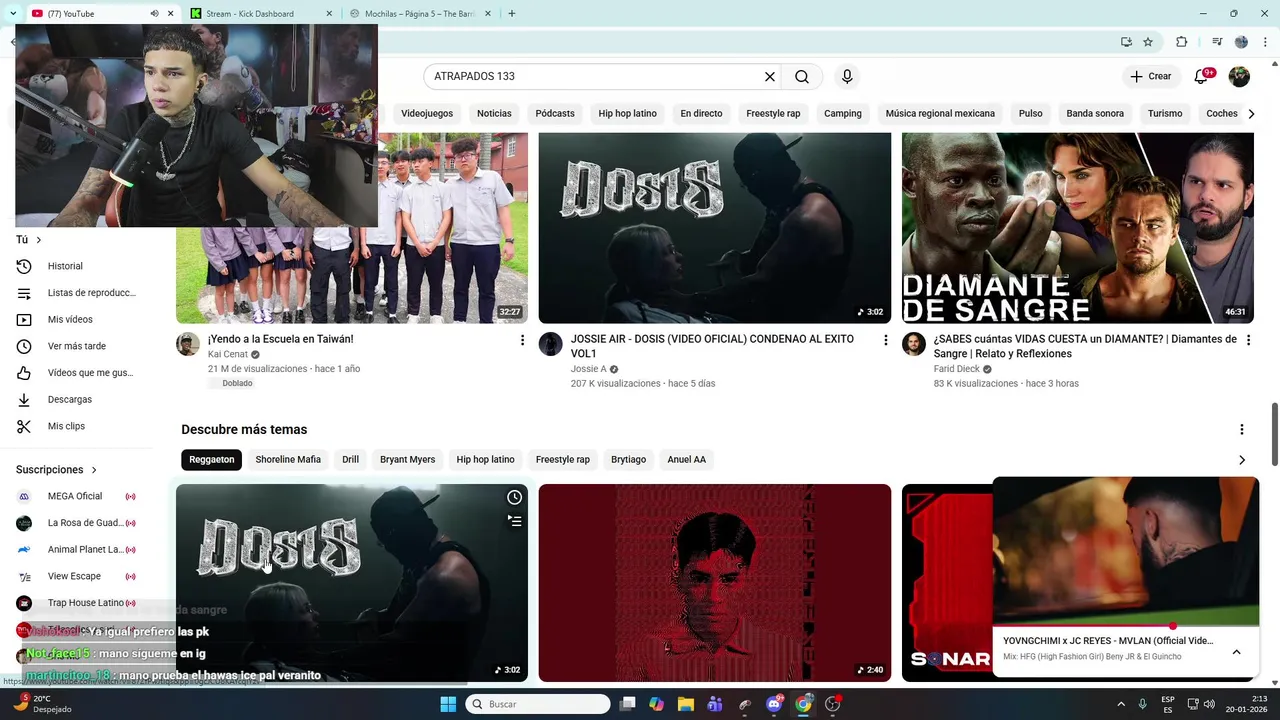Screen dimensions: 1280x720
Task: Open the Windows Start menu
Action: click(448, 704)
